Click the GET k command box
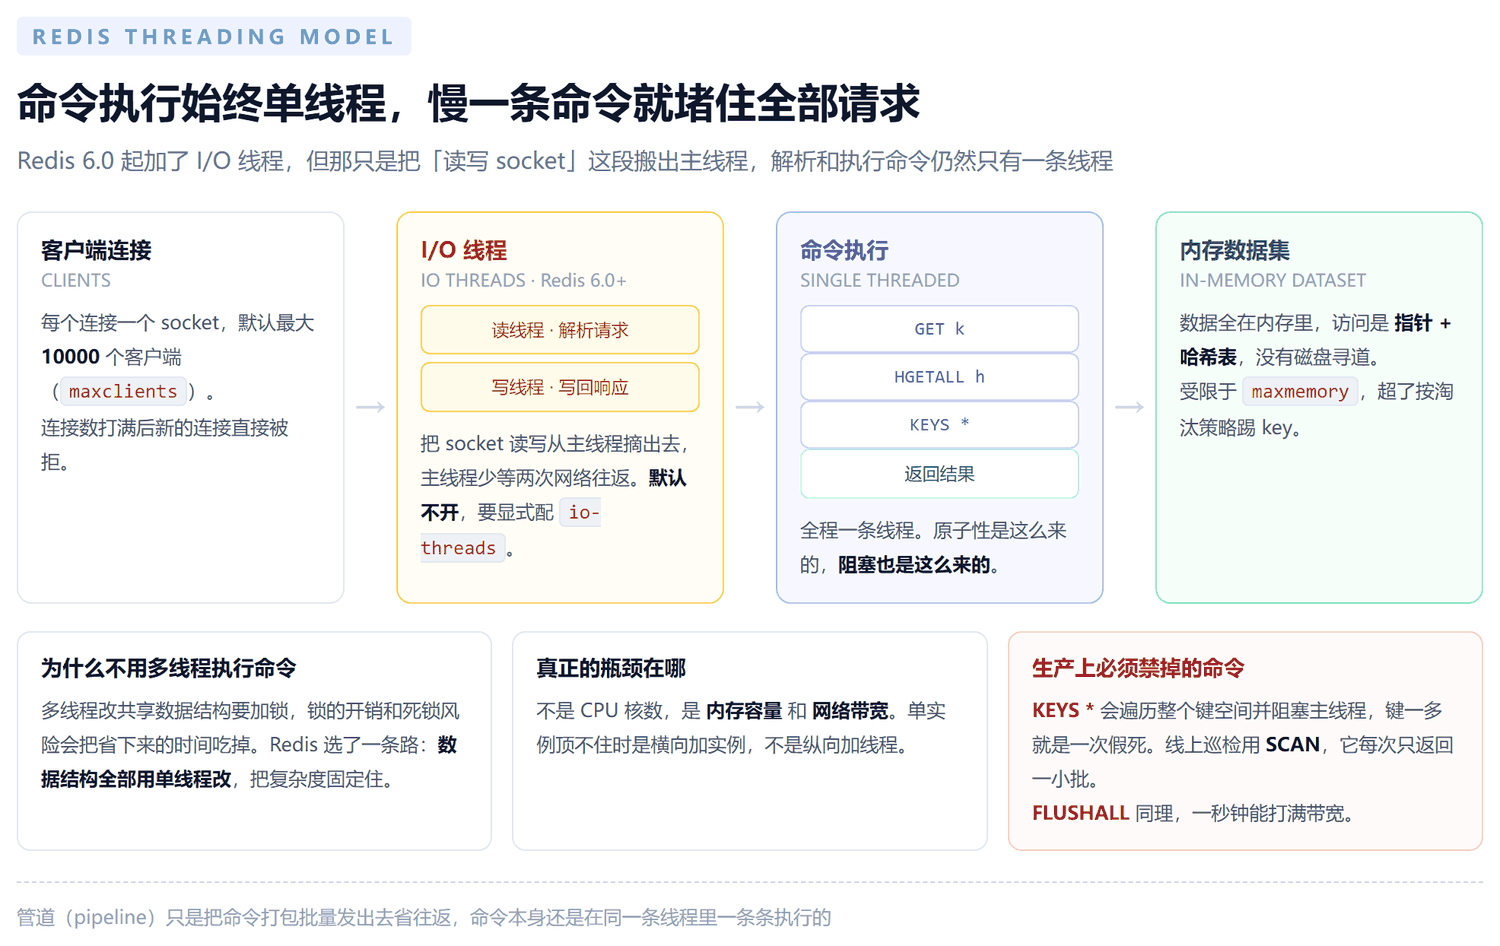 [939, 329]
